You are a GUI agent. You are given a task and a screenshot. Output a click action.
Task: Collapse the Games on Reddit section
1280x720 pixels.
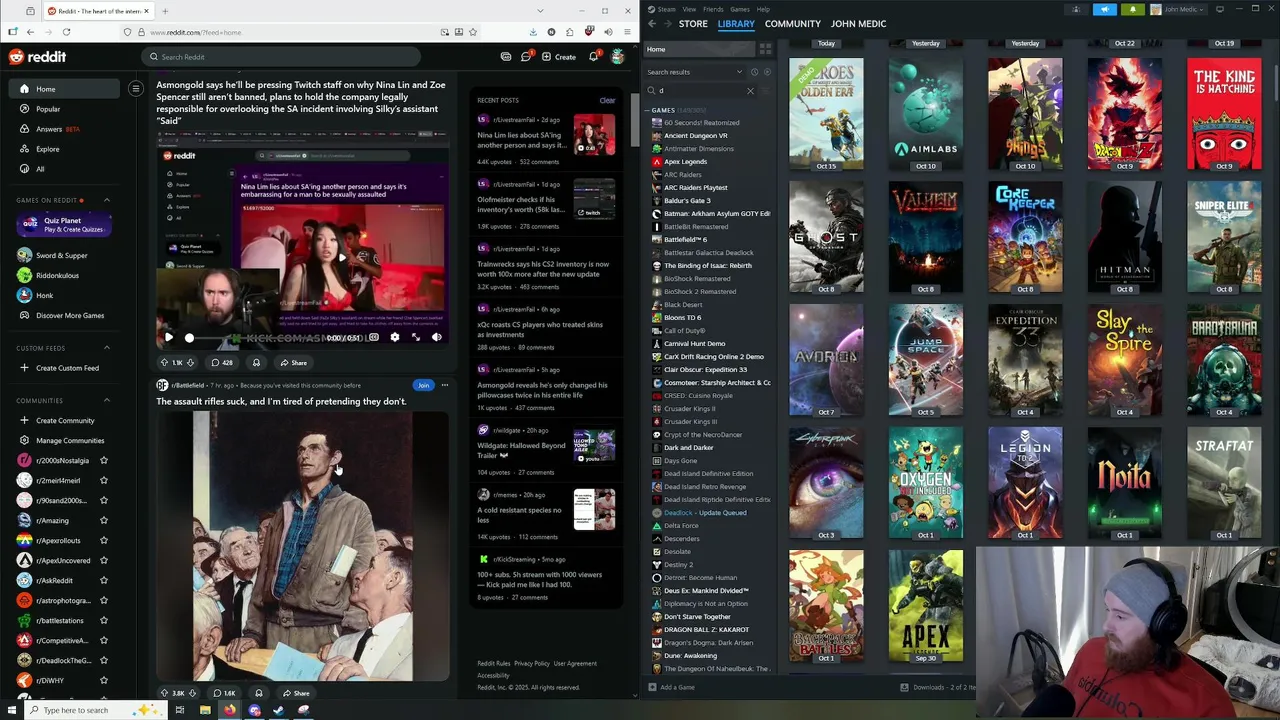coord(107,200)
